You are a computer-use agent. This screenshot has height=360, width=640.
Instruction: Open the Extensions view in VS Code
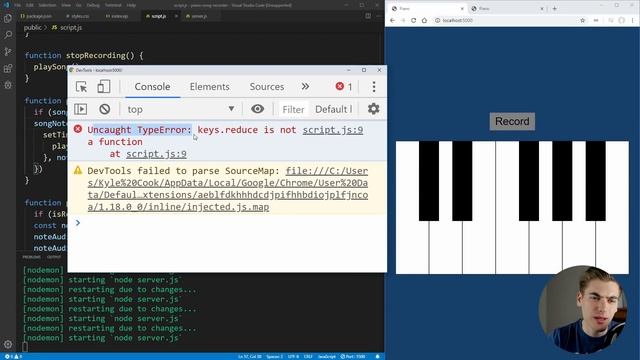pyautogui.click(x=8, y=68)
